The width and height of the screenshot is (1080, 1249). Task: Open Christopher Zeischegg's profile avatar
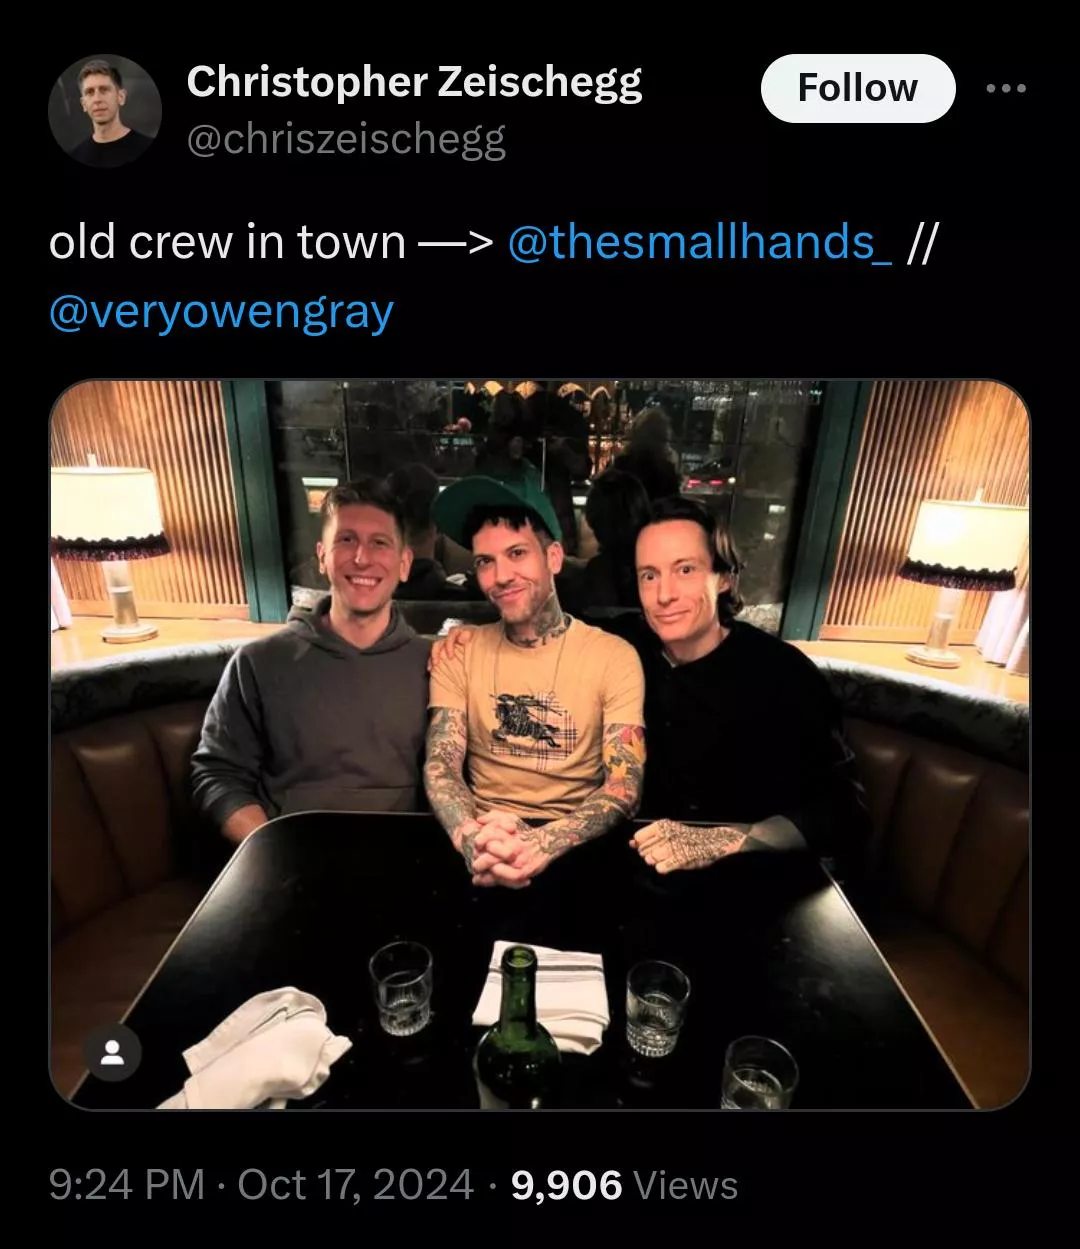coord(105,110)
